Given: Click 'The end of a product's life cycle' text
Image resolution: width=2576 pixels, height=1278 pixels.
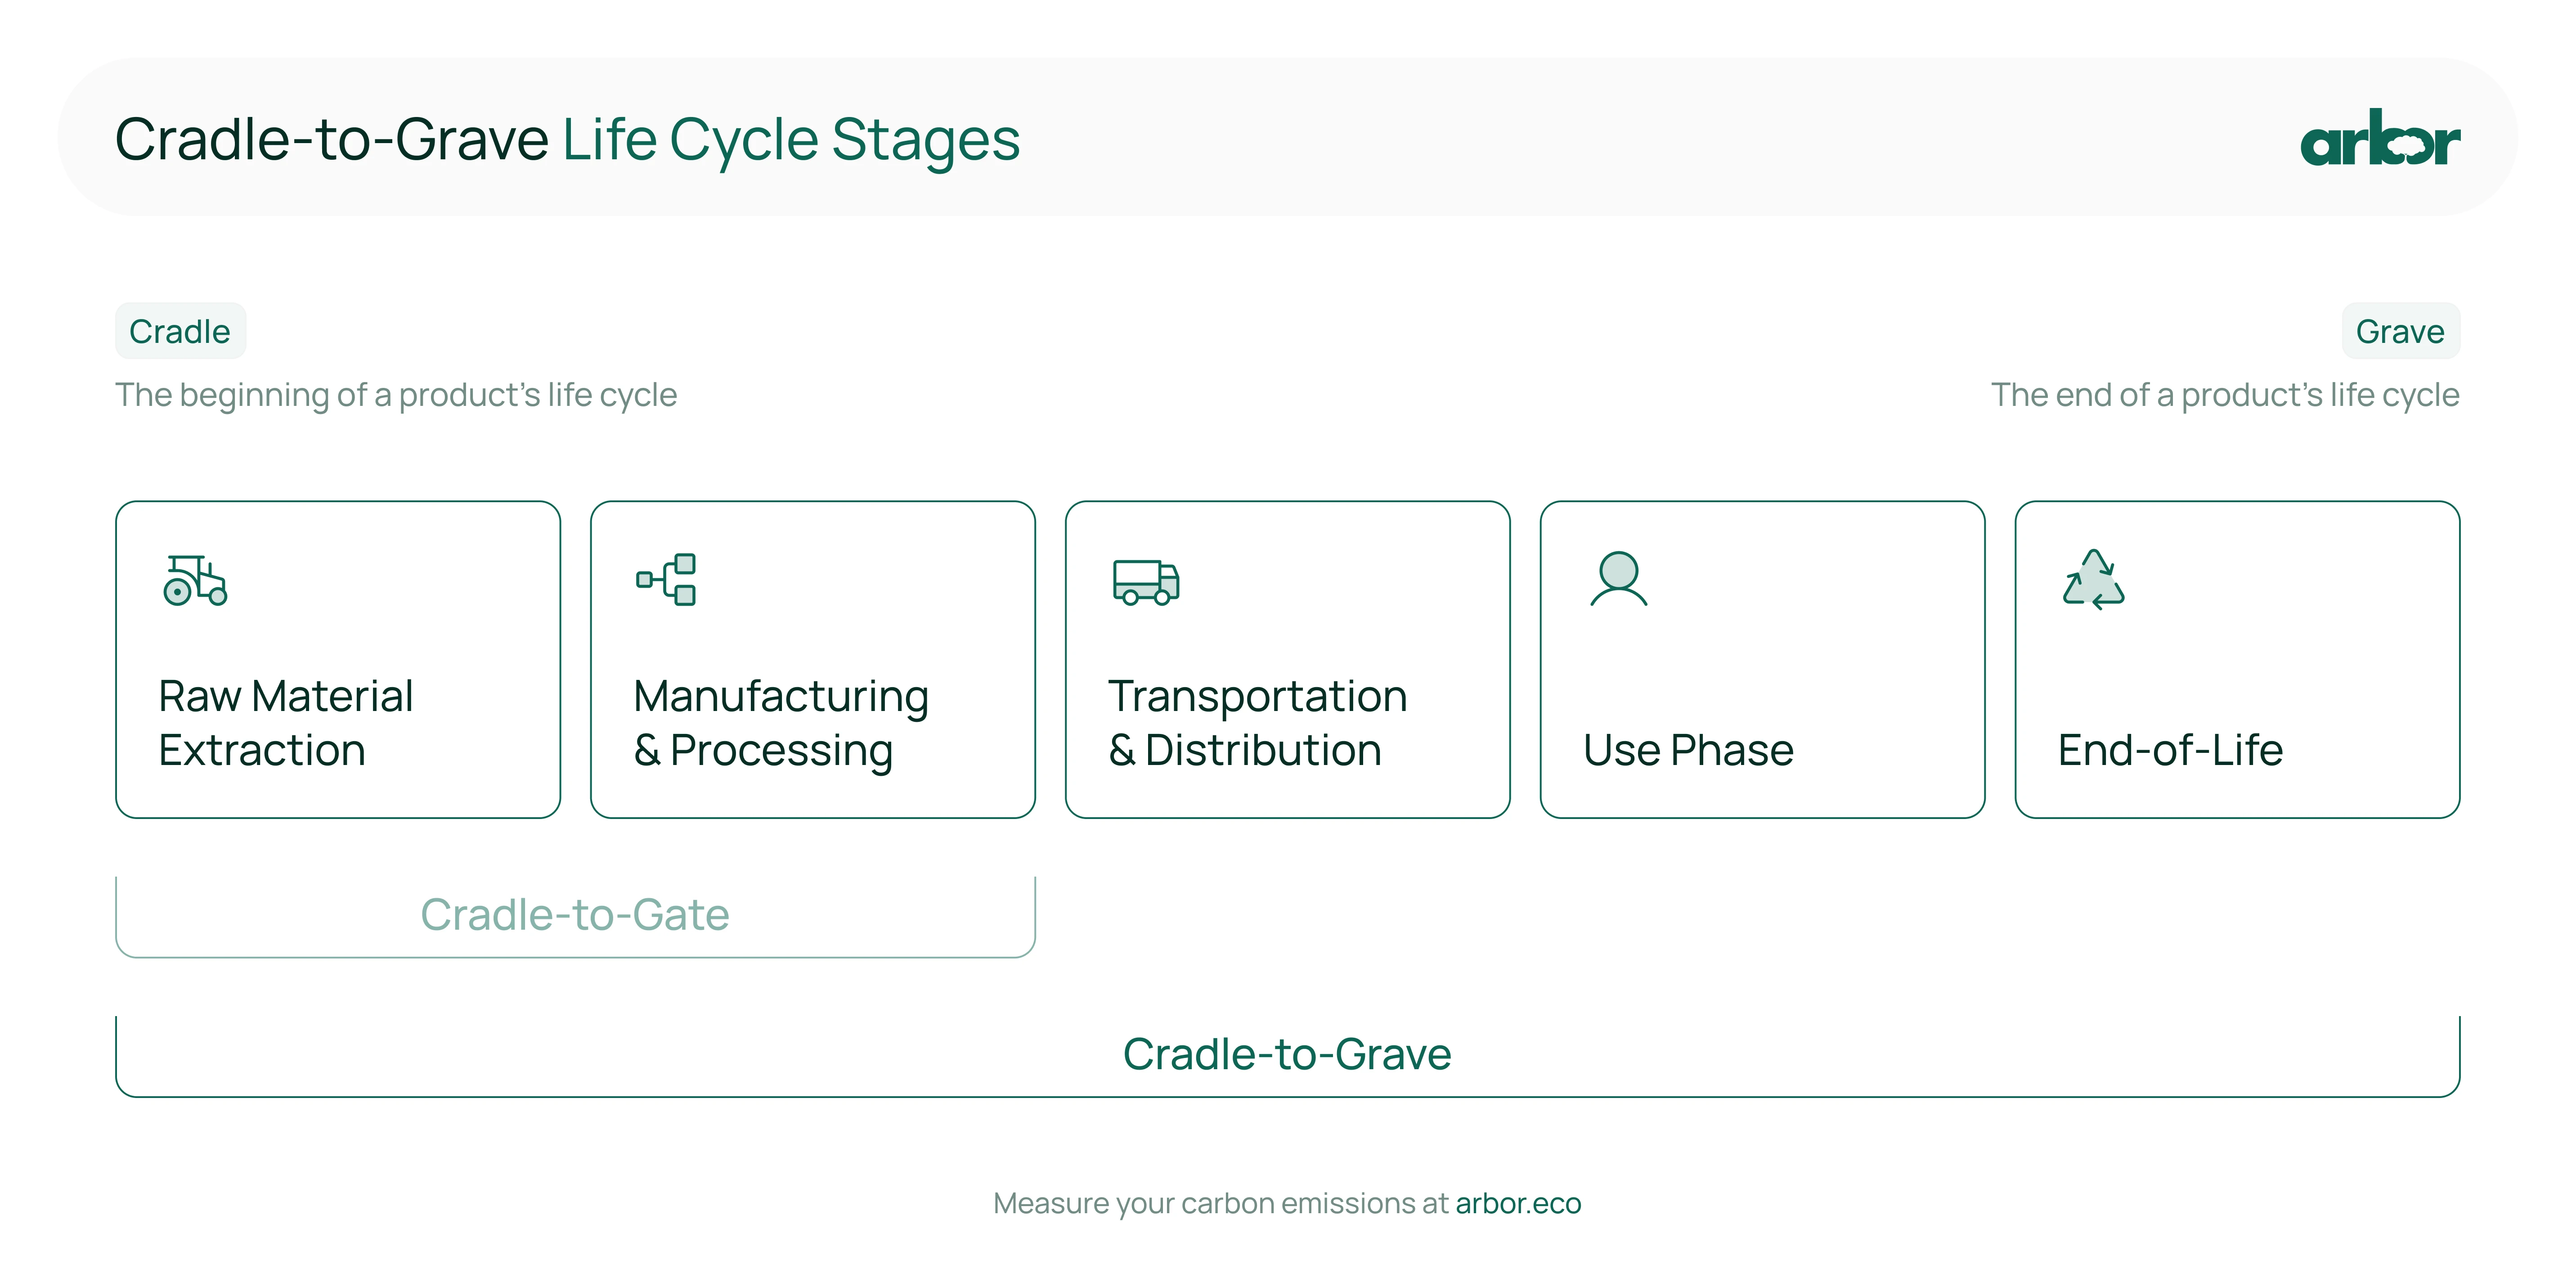Looking at the screenshot, I should [2225, 395].
